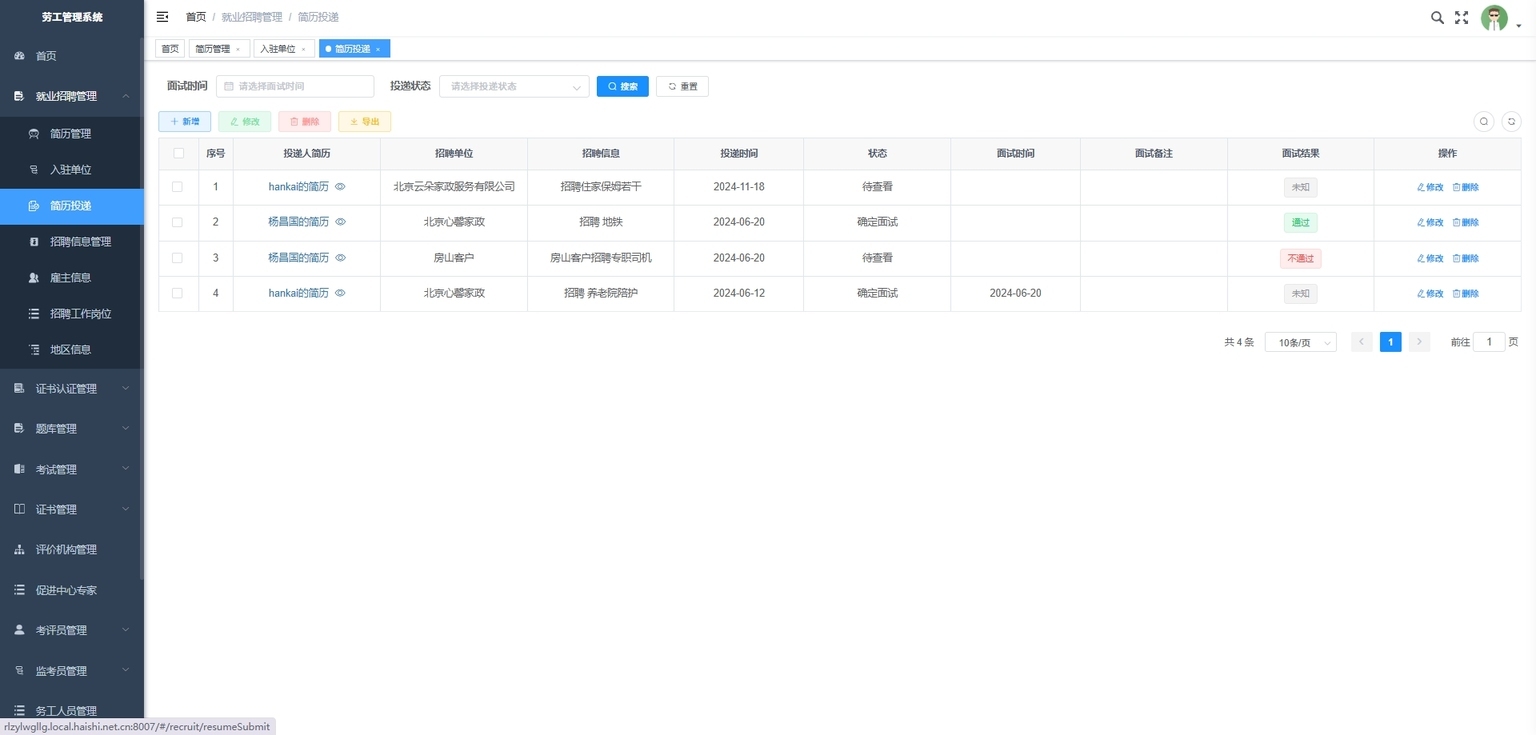Viewport: 1536px width, 735px height.
Task: Open 招聘信息管理 in the sidebar
Action: click(x=72, y=241)
